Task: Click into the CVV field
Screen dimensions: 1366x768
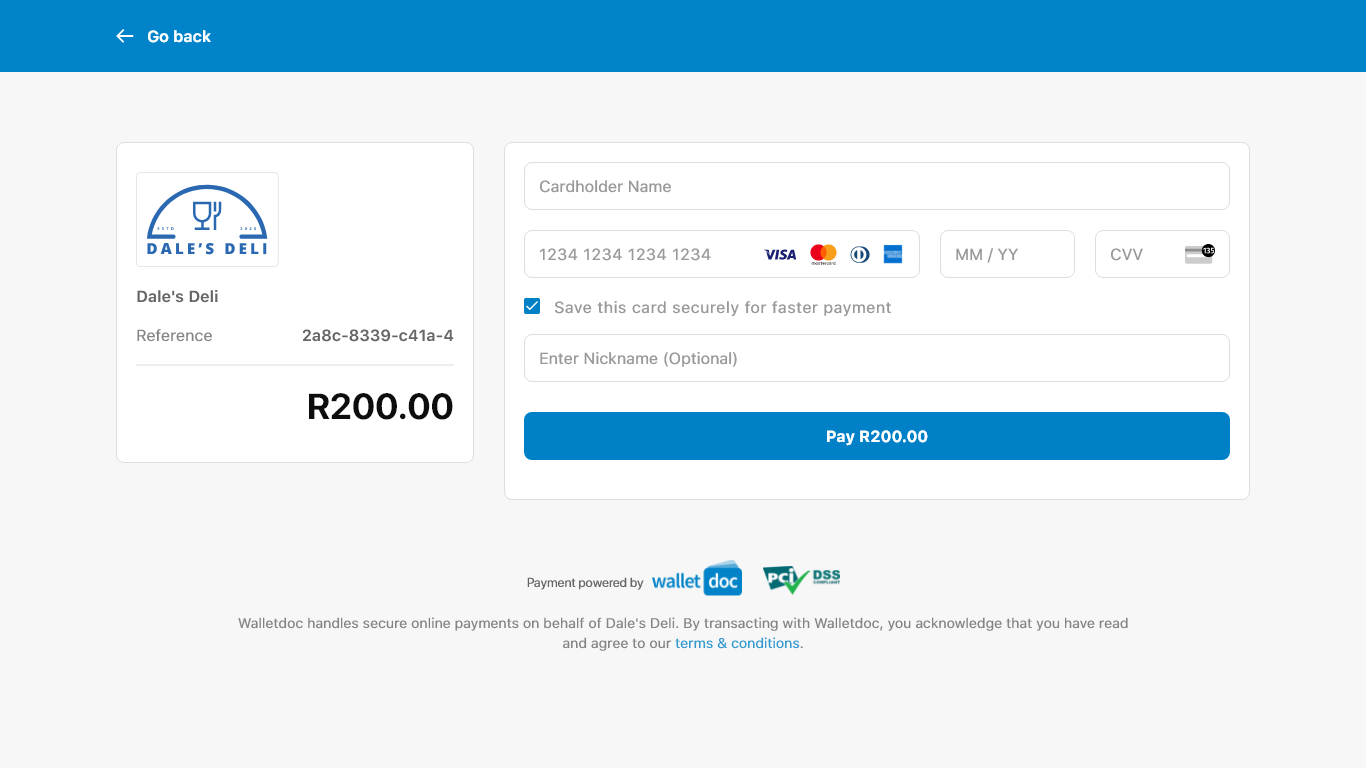Action: point(1140,254)
